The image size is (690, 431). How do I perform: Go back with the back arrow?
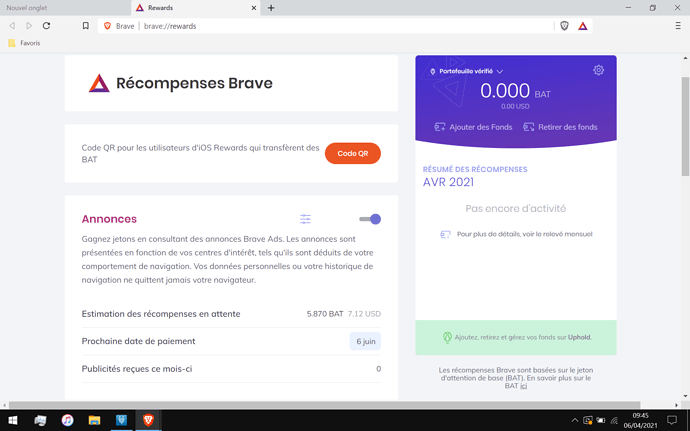pos(12,26)
